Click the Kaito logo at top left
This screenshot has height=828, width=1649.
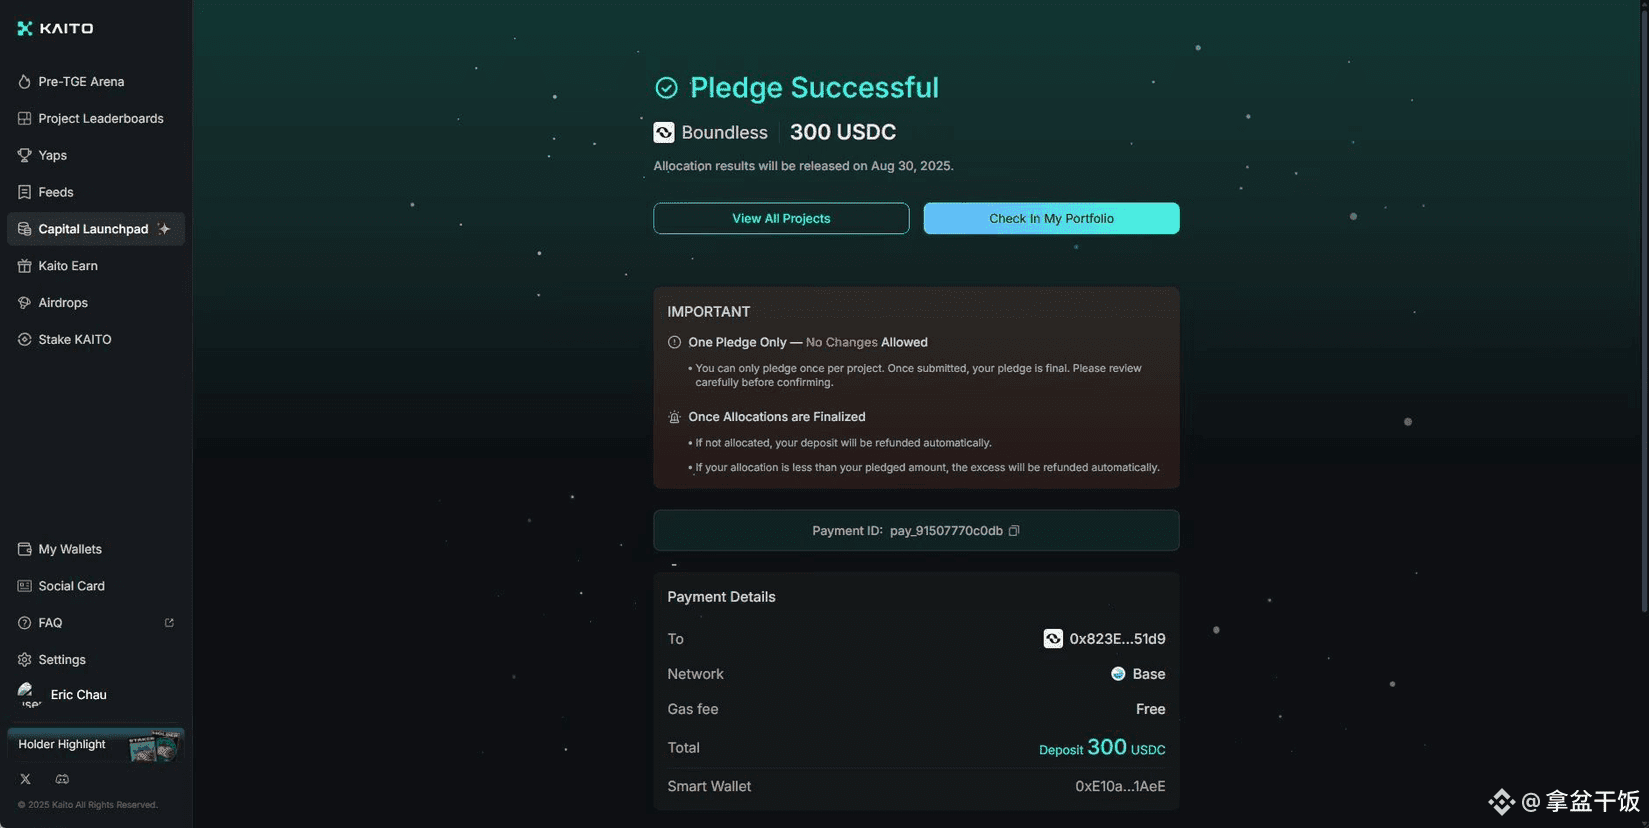(55, 28)
